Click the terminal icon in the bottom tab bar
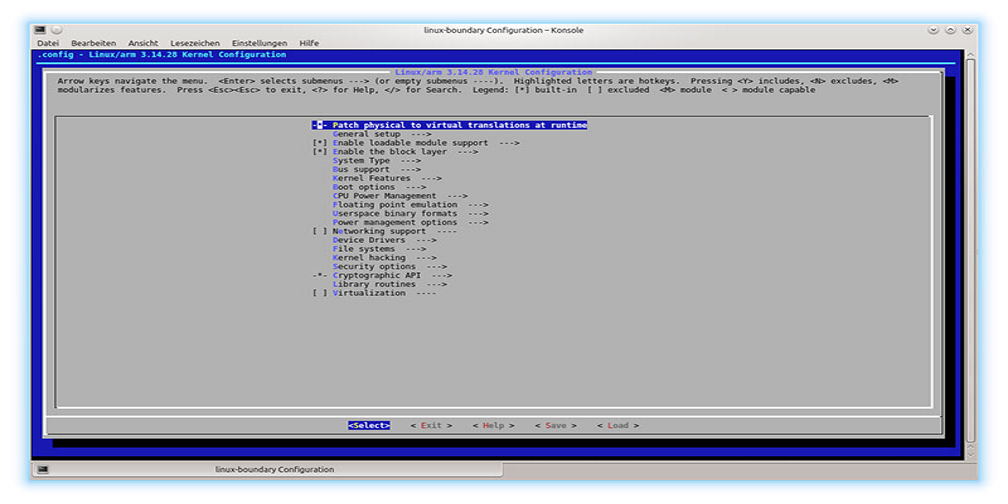The height and width of the screenshot is (504, 1008). click(x=43, y=469)
